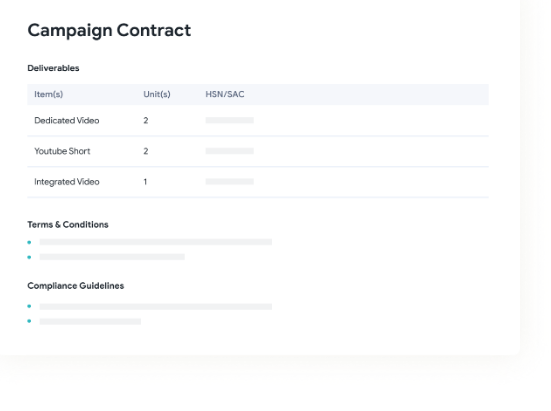Screen dimensions: 551x411
Task: Select the Integrated Video row item
Action: pos(67,182)
